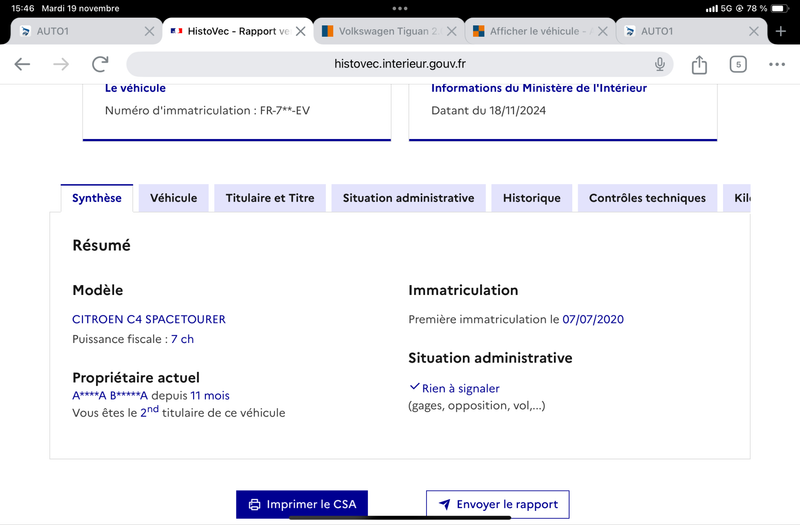Go back with the browser back arrow
The height and width of the screenshot is (525, 800).
click(22, 64)
